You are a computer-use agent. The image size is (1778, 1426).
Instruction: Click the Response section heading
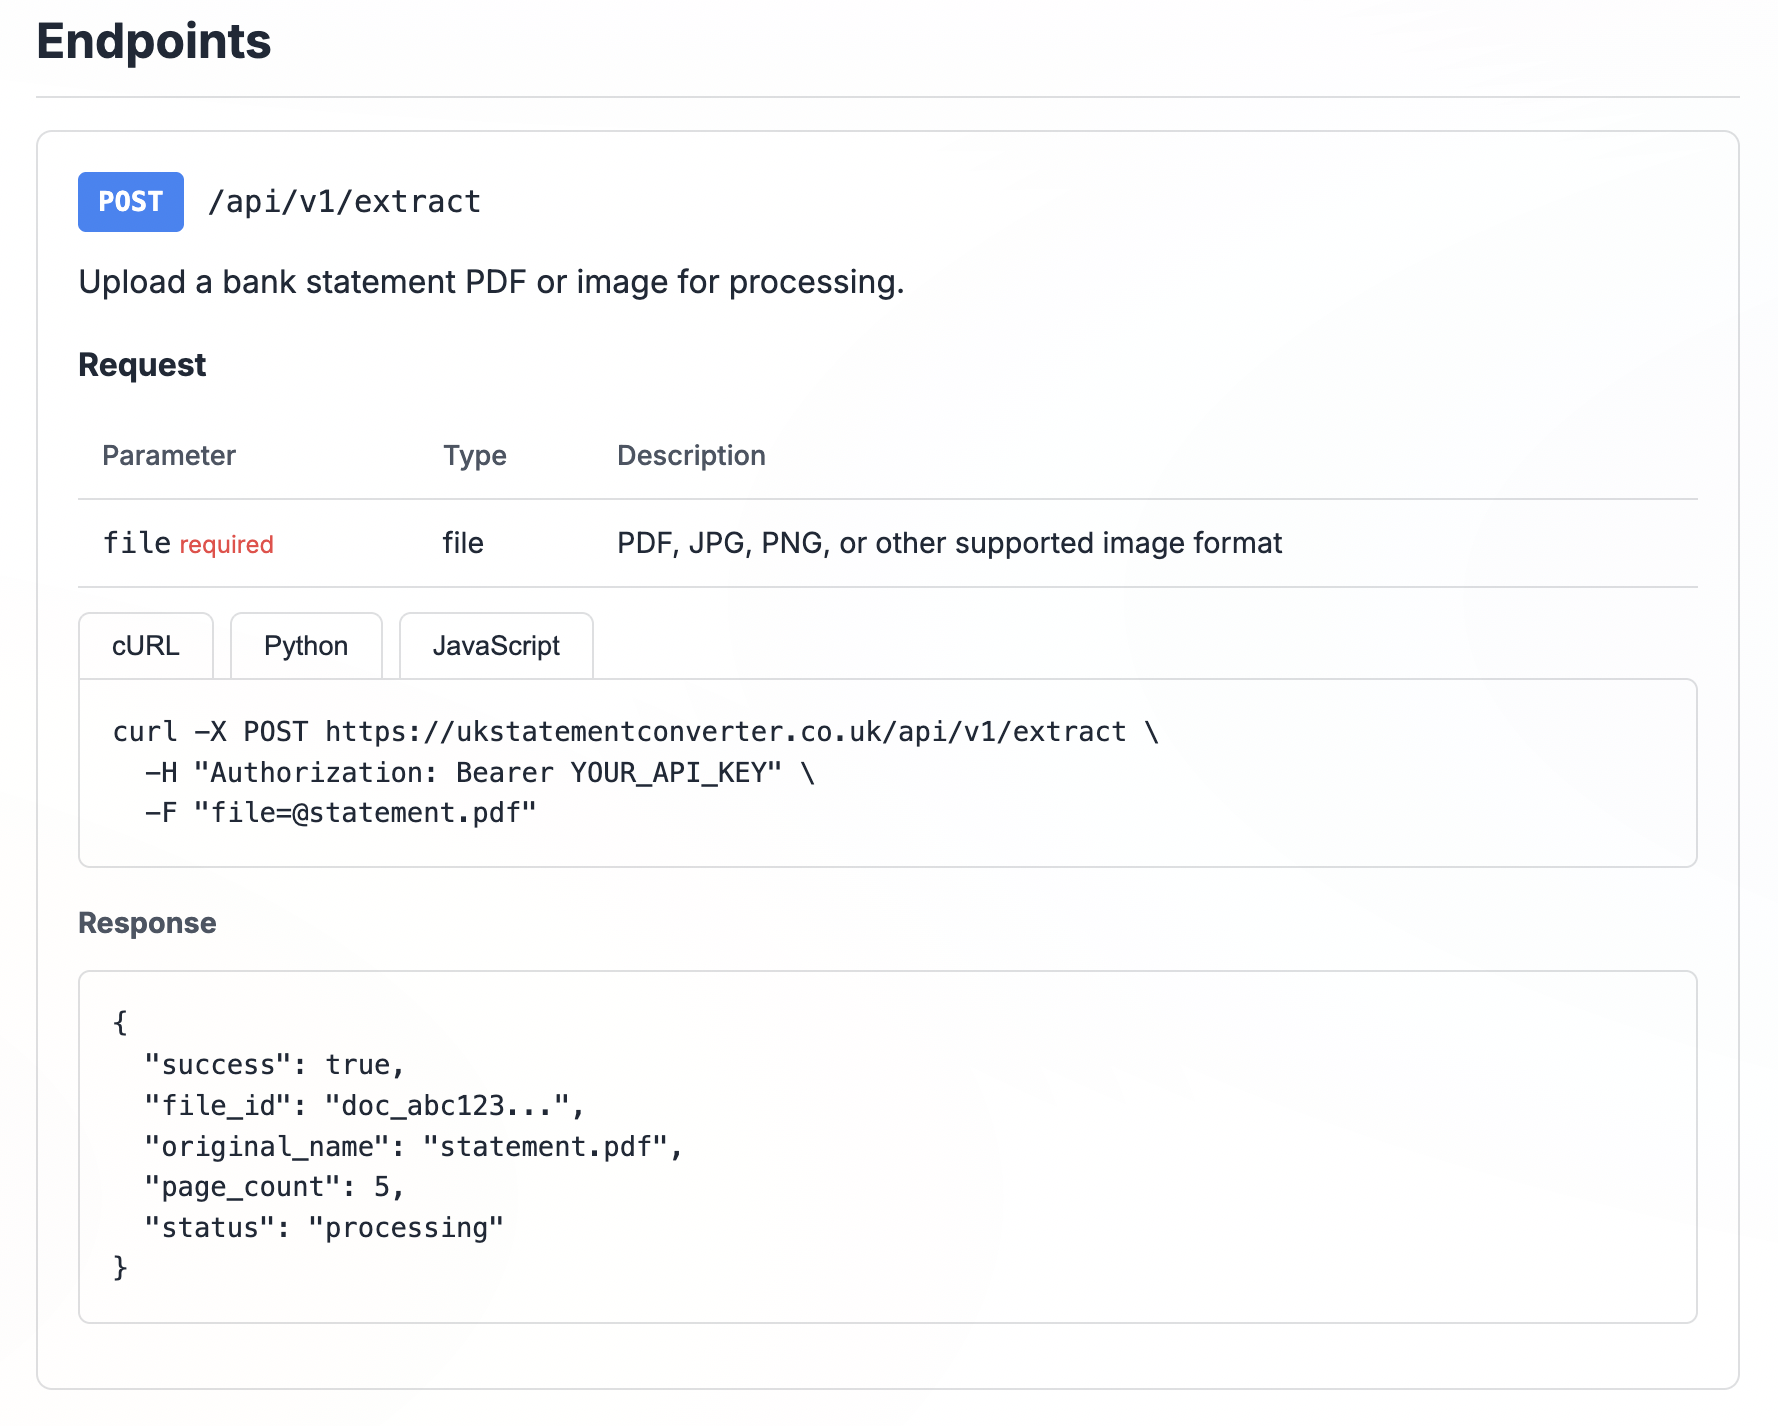[147, 922]
